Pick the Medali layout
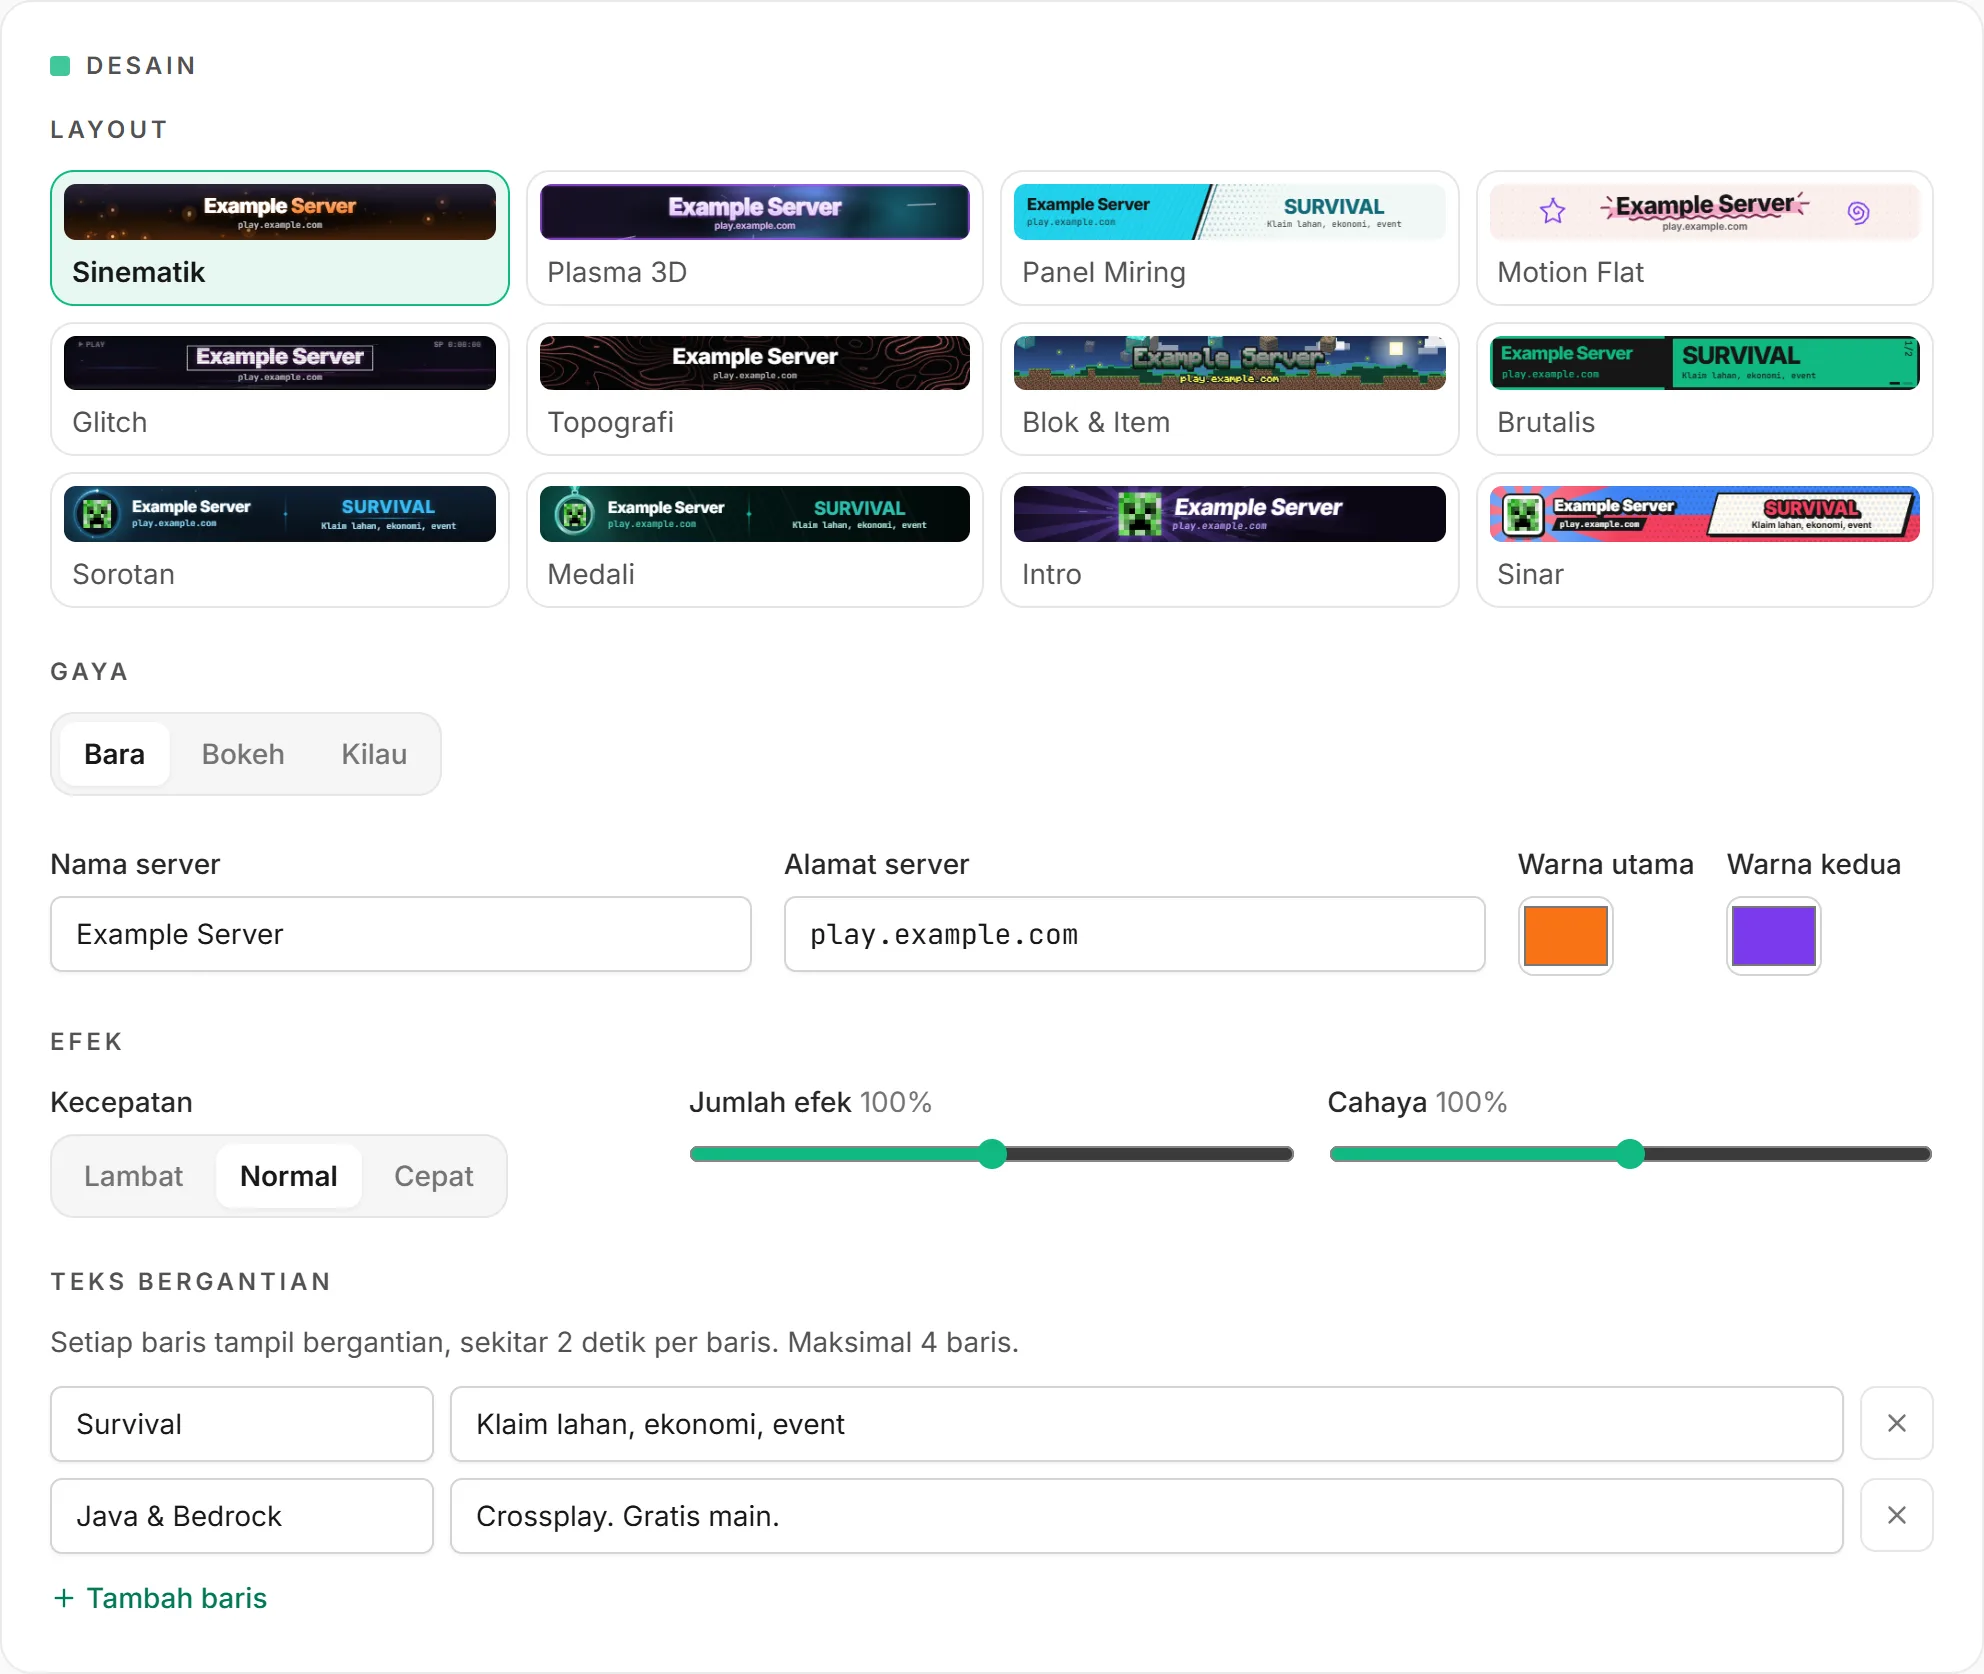The image size is (1984, 1674). point(755,540)
